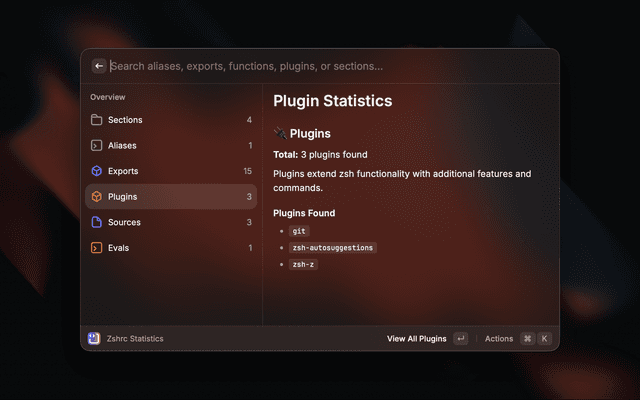Click the Plugins box icon
Image resolution: width=640 pixels, height=400 pixels.
pyautogui.click(x=97, y=197)
